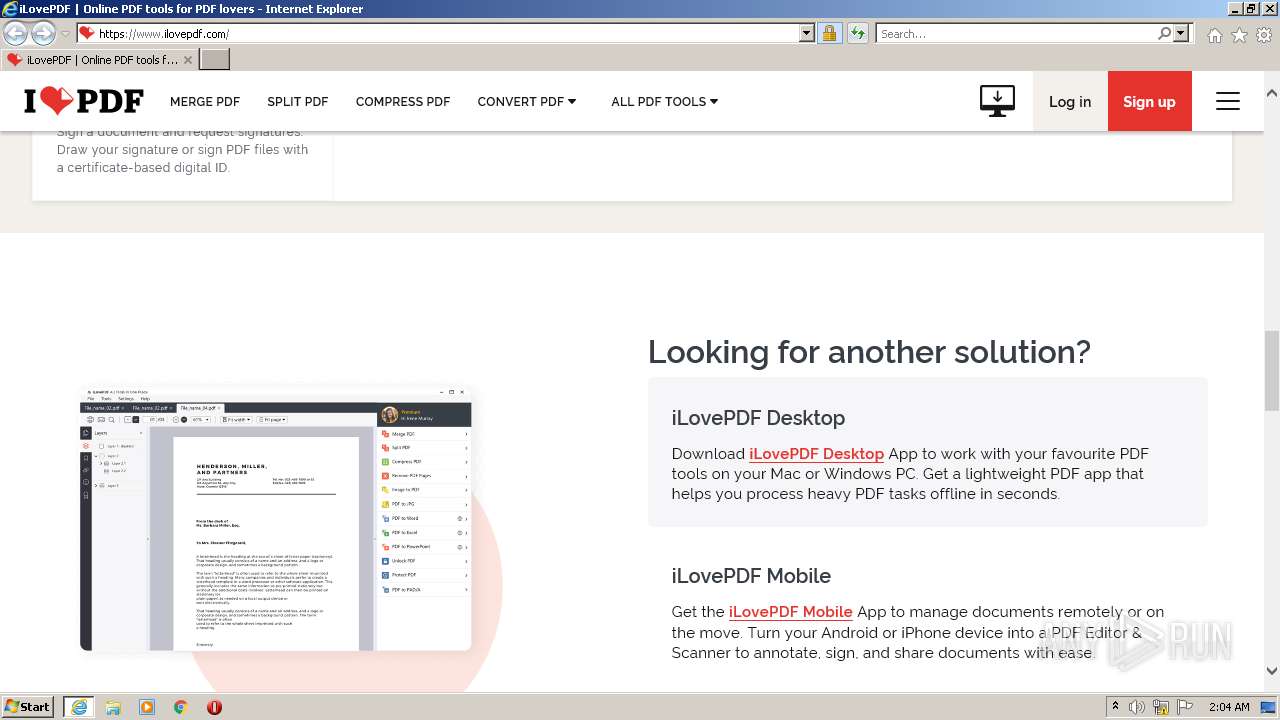Follow the iLovePDF Mobile link
Viewport: 1280px width, 720px height.
click(x=790, y=612)
